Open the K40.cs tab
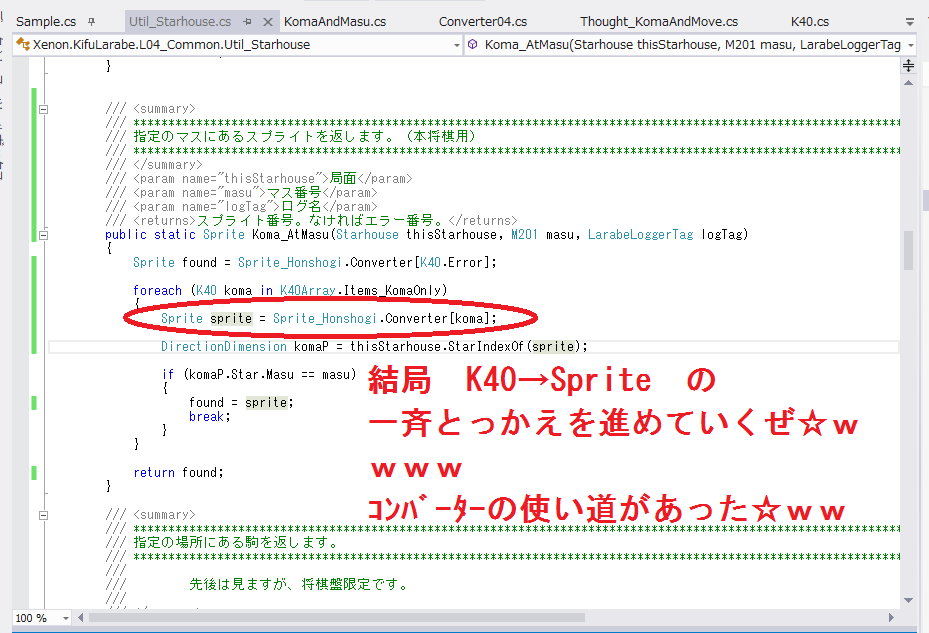Image resolution: width=929 pixels, height=633 pixels. click(809, 22)
